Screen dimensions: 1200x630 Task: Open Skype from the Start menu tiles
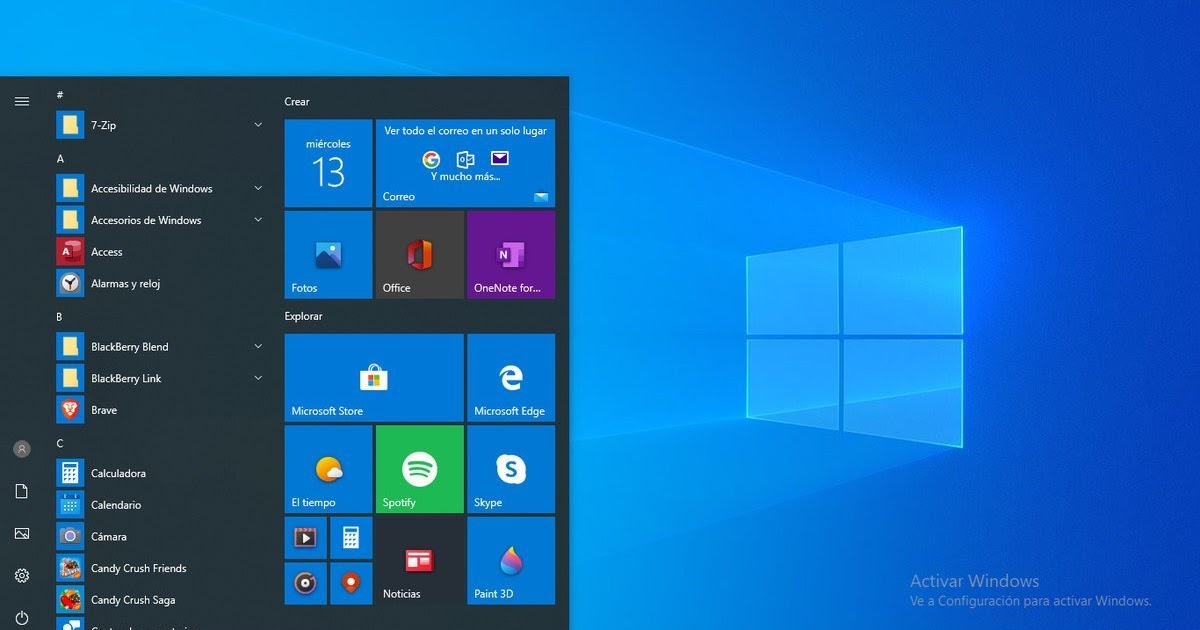pyautogui.click(x=511, y=468)
